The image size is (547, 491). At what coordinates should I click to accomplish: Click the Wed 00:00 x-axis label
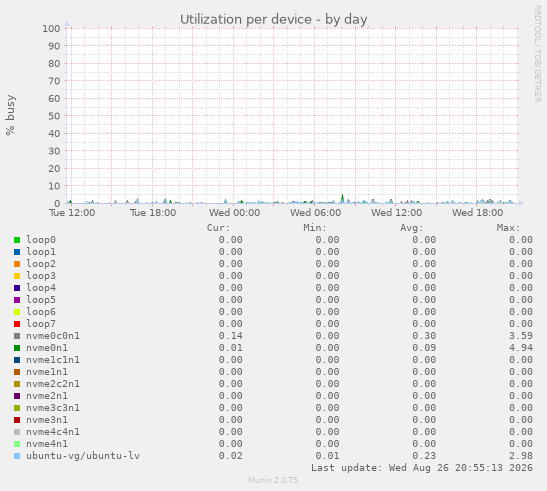234,213
